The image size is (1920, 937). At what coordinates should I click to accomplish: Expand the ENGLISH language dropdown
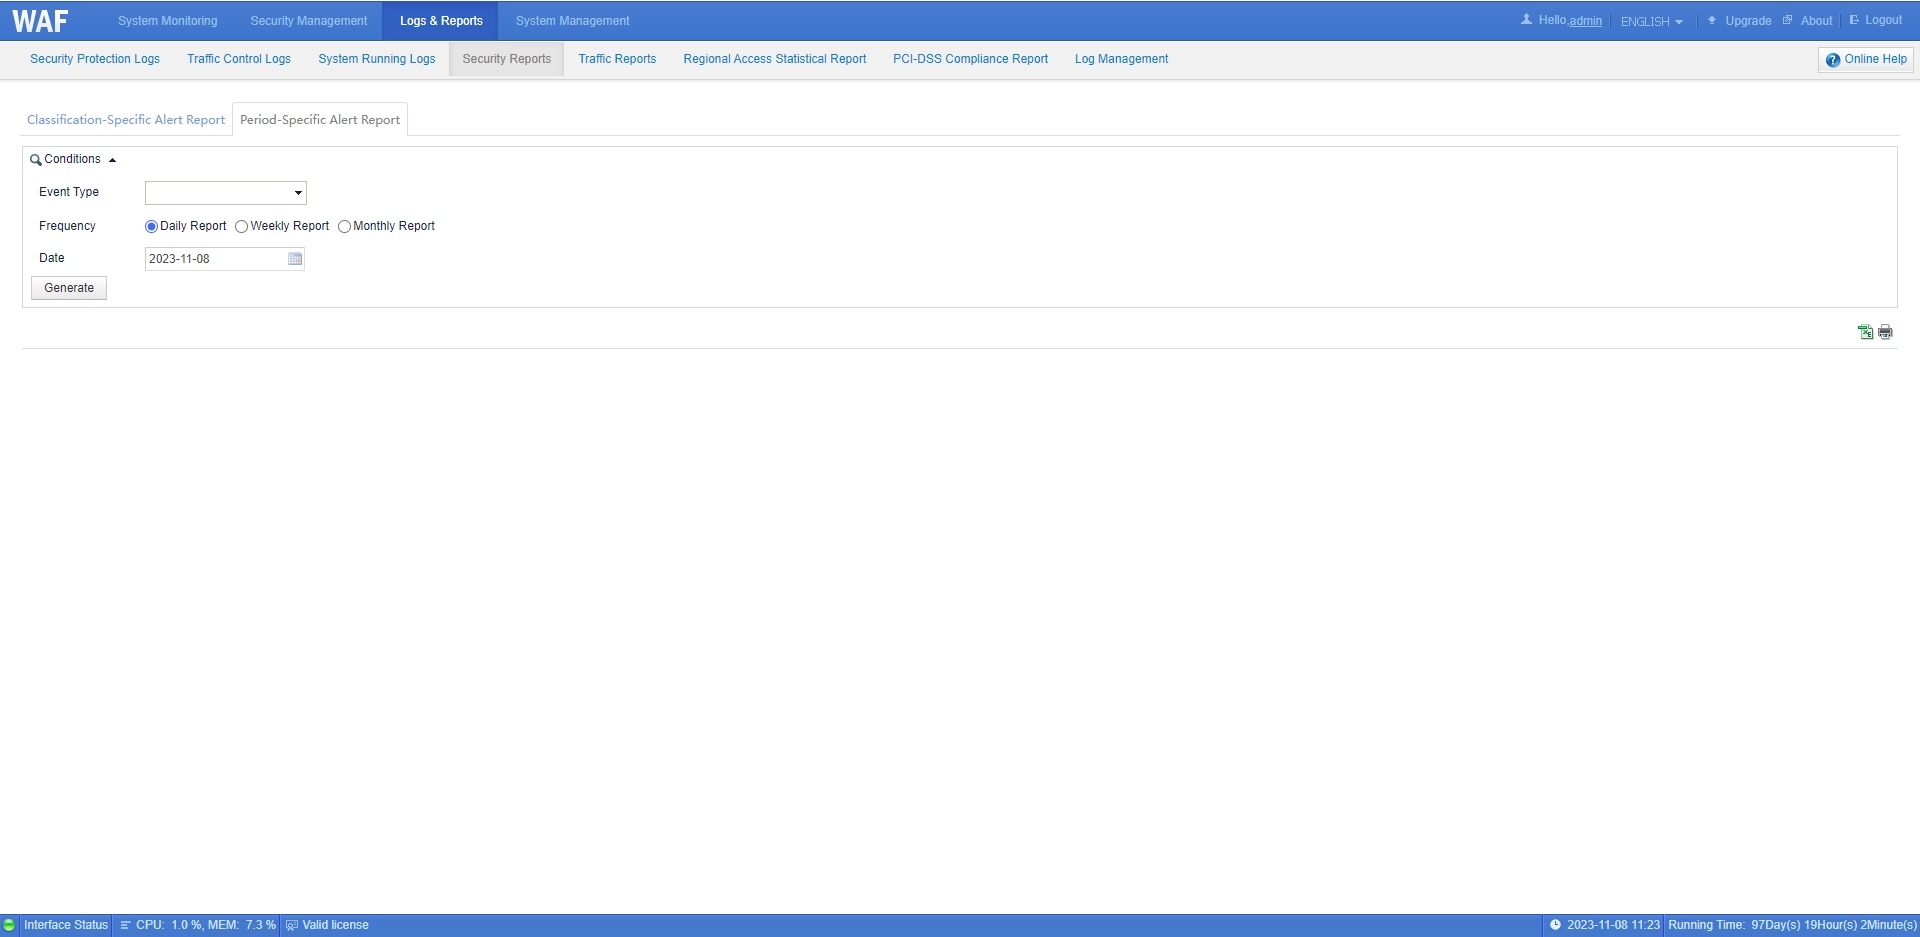[x=1651, y=21]
